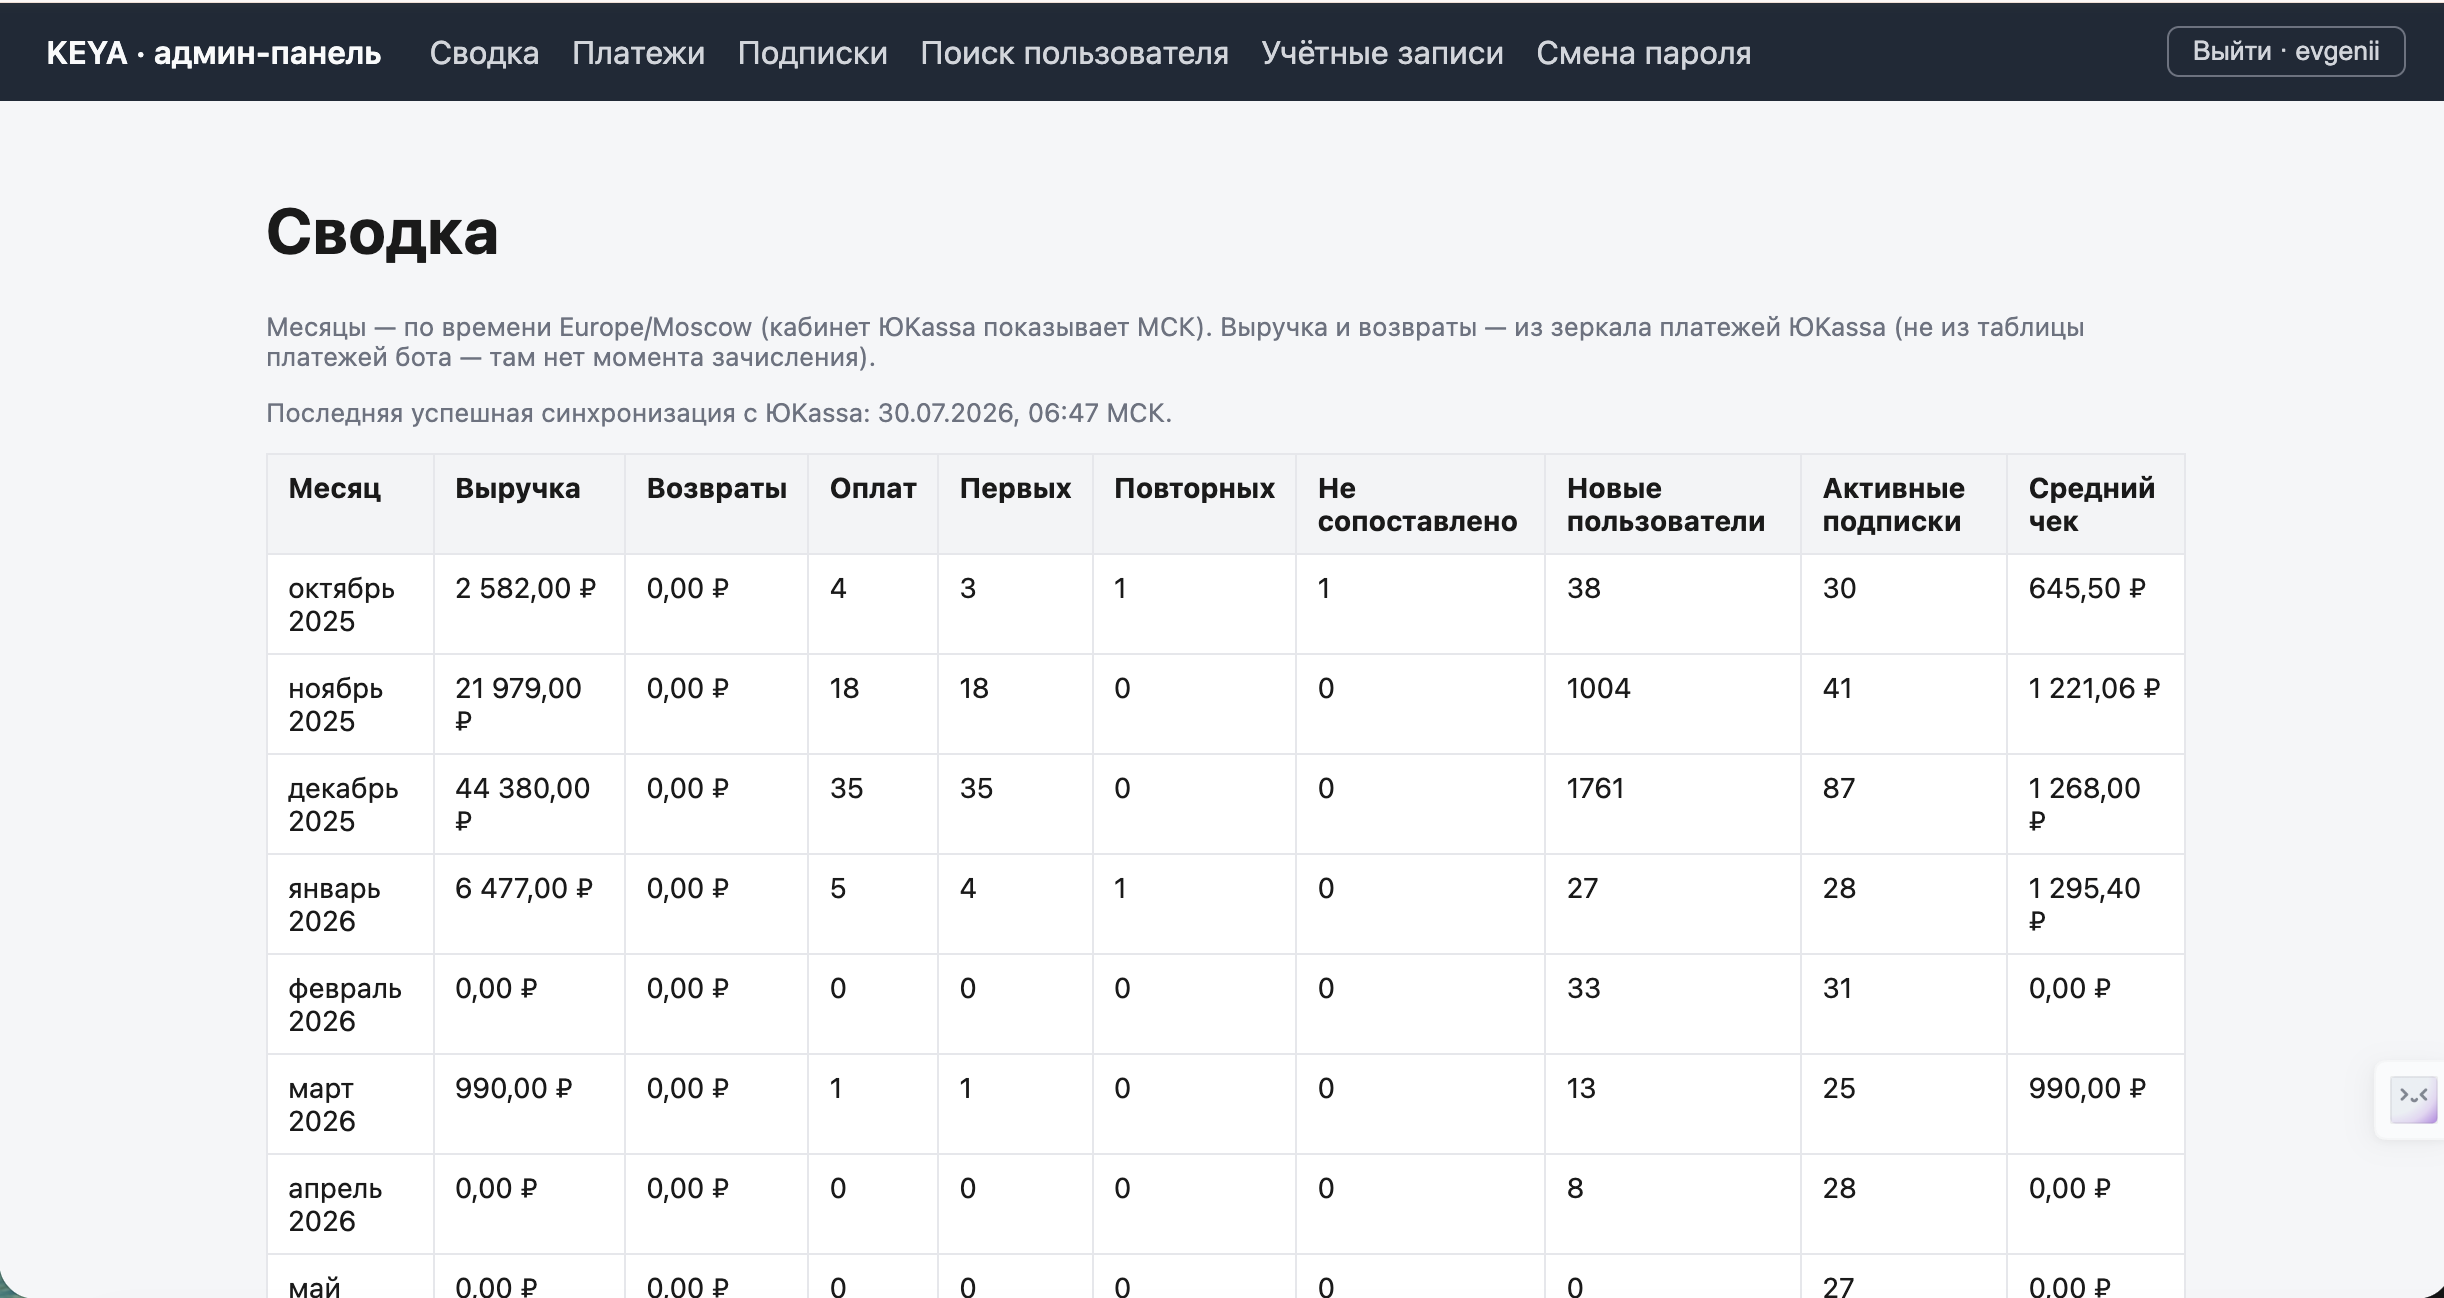Select new users value 33 for февраль 2026

(x=1584, y=988)
